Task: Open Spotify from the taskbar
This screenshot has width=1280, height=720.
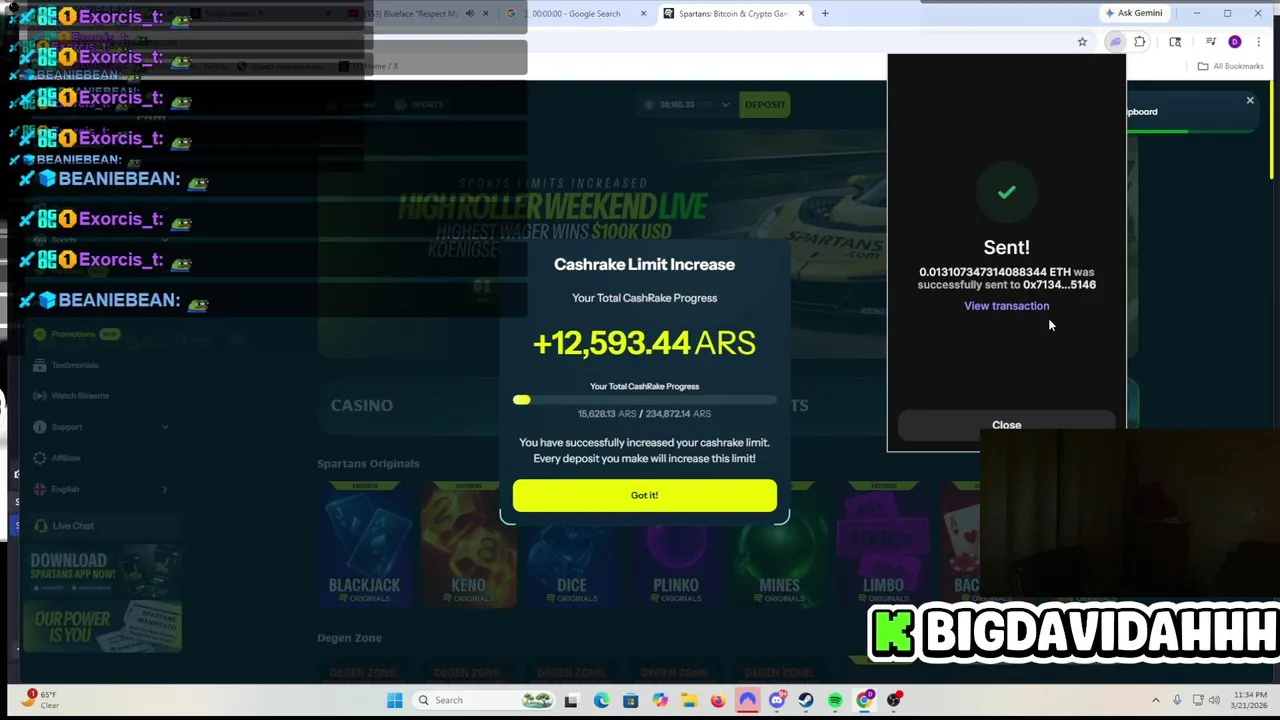Action: pyautogui.click(x=835, y=700)
